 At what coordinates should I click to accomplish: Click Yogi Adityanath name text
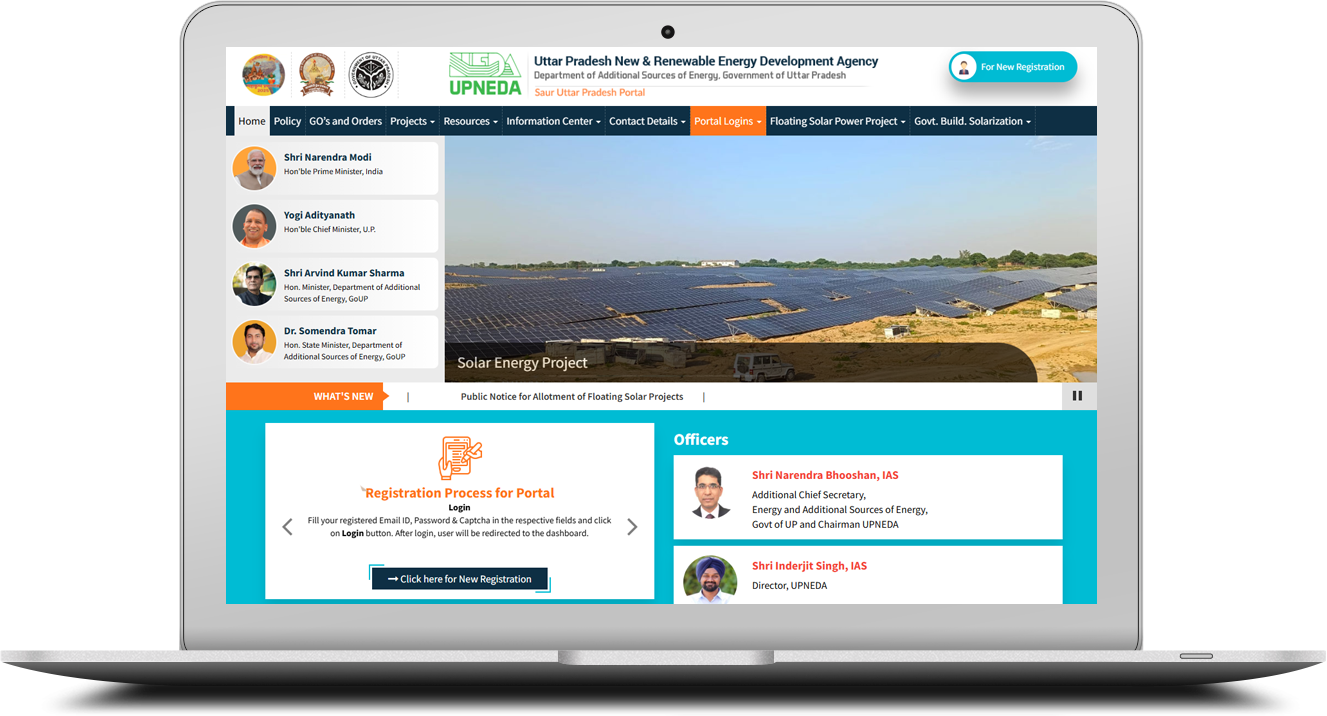click(319, 215)
